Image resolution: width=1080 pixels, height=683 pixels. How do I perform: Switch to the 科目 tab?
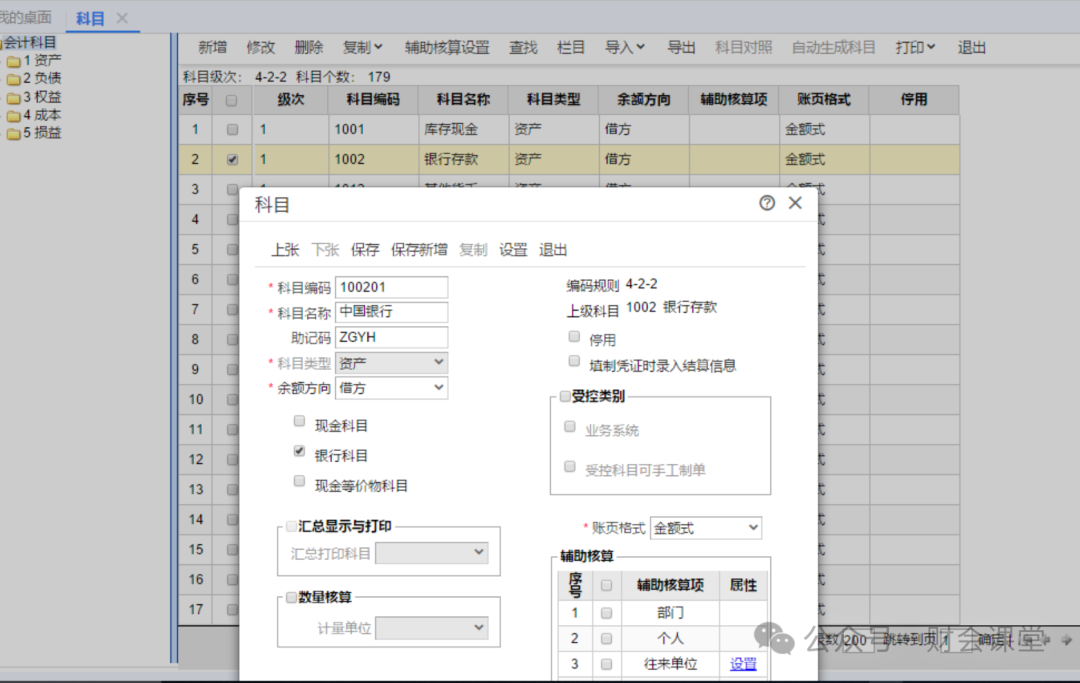click(x=90, y=18)
